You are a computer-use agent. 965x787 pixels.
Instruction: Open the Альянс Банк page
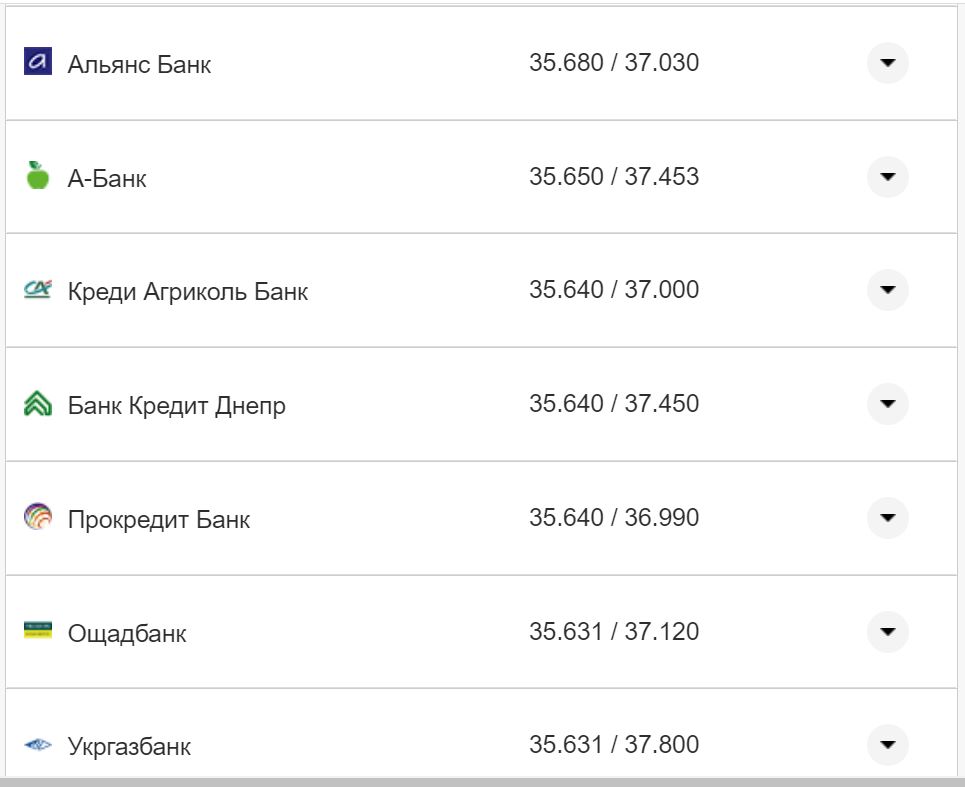[x=140, y=65]
